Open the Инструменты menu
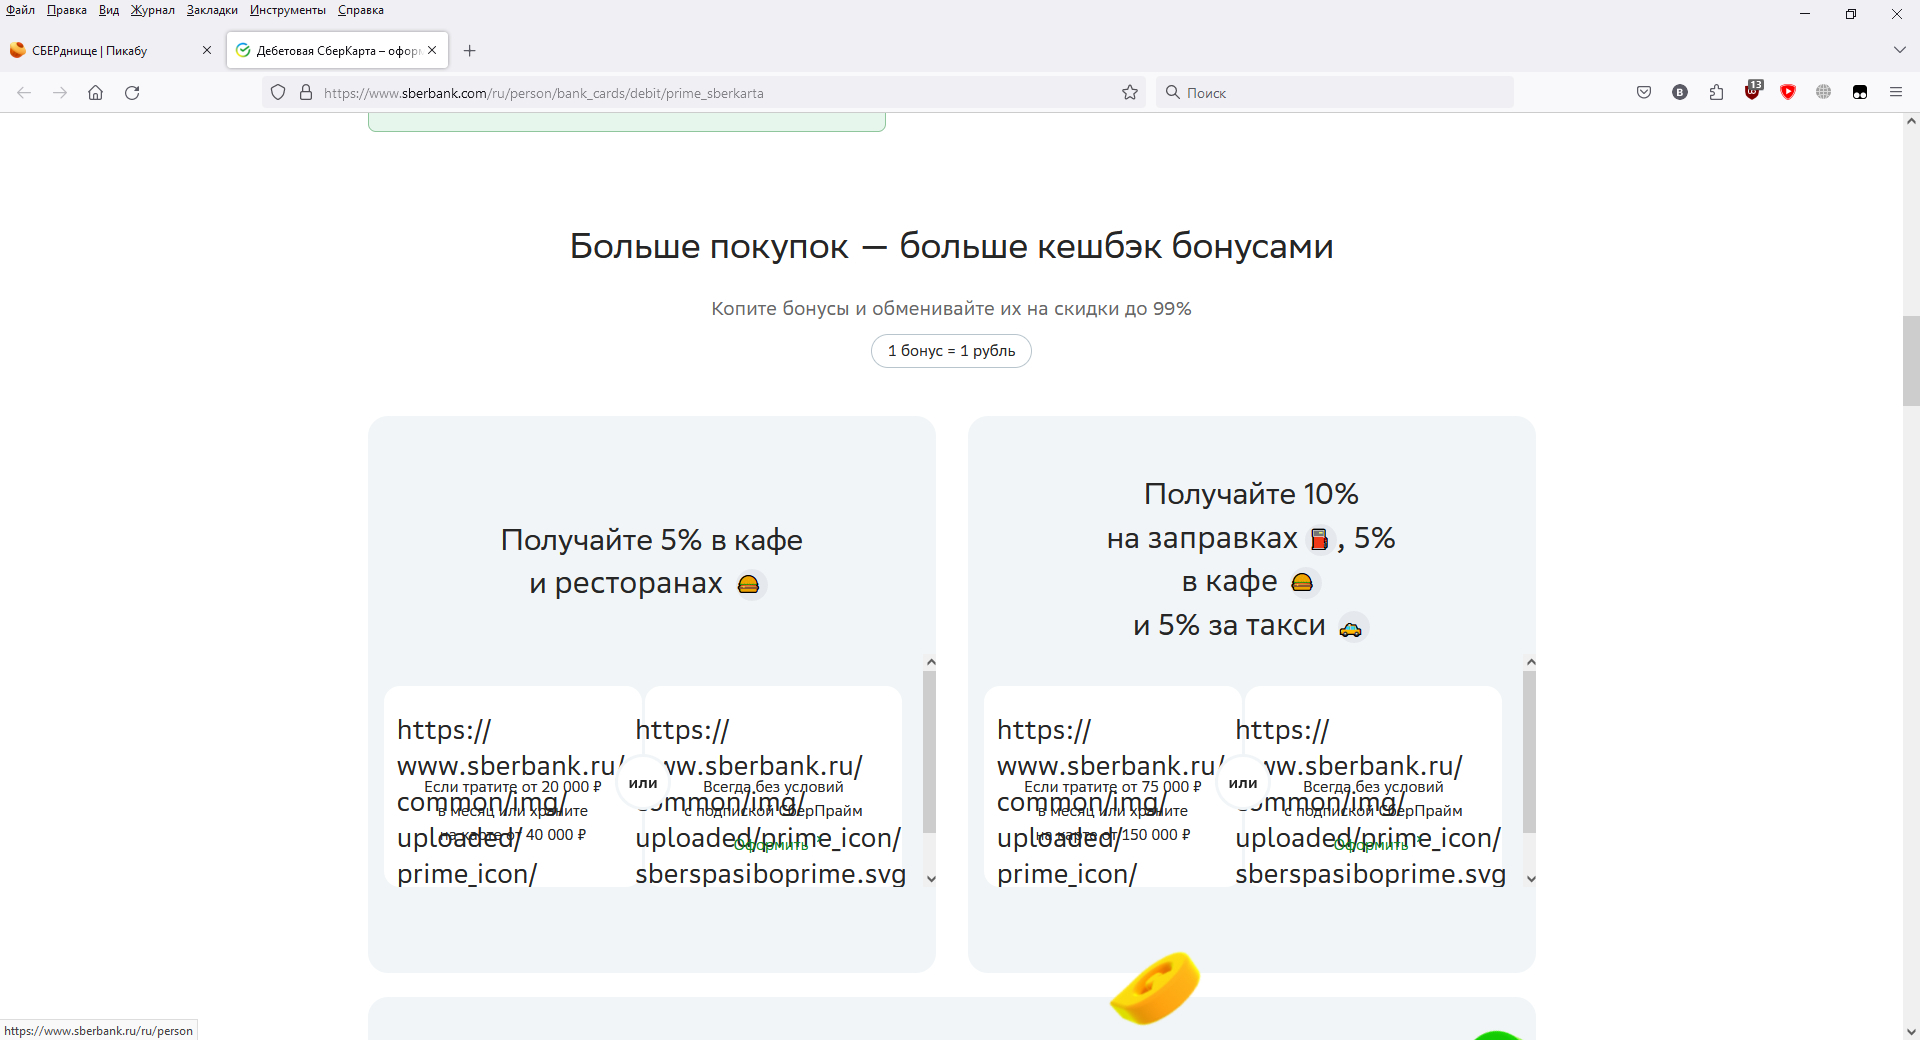The image size is (1920, 1040). point(287,10)
